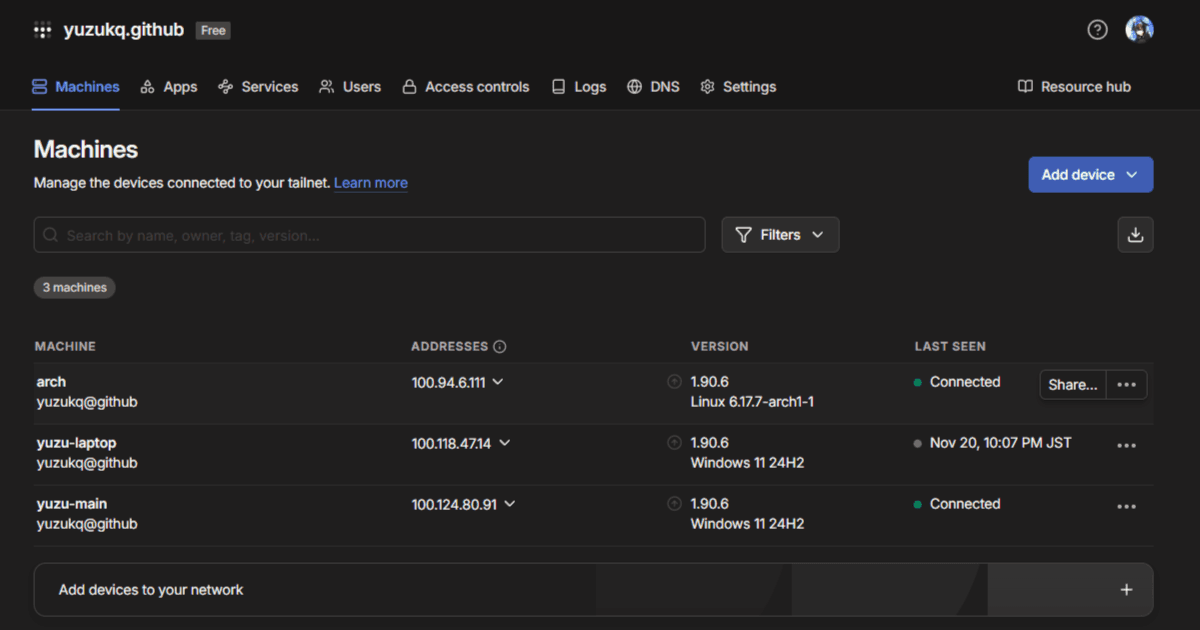The image size is (1200, 630).
Task: Open the user profile avatar
Action: (x=1139, y=30)
